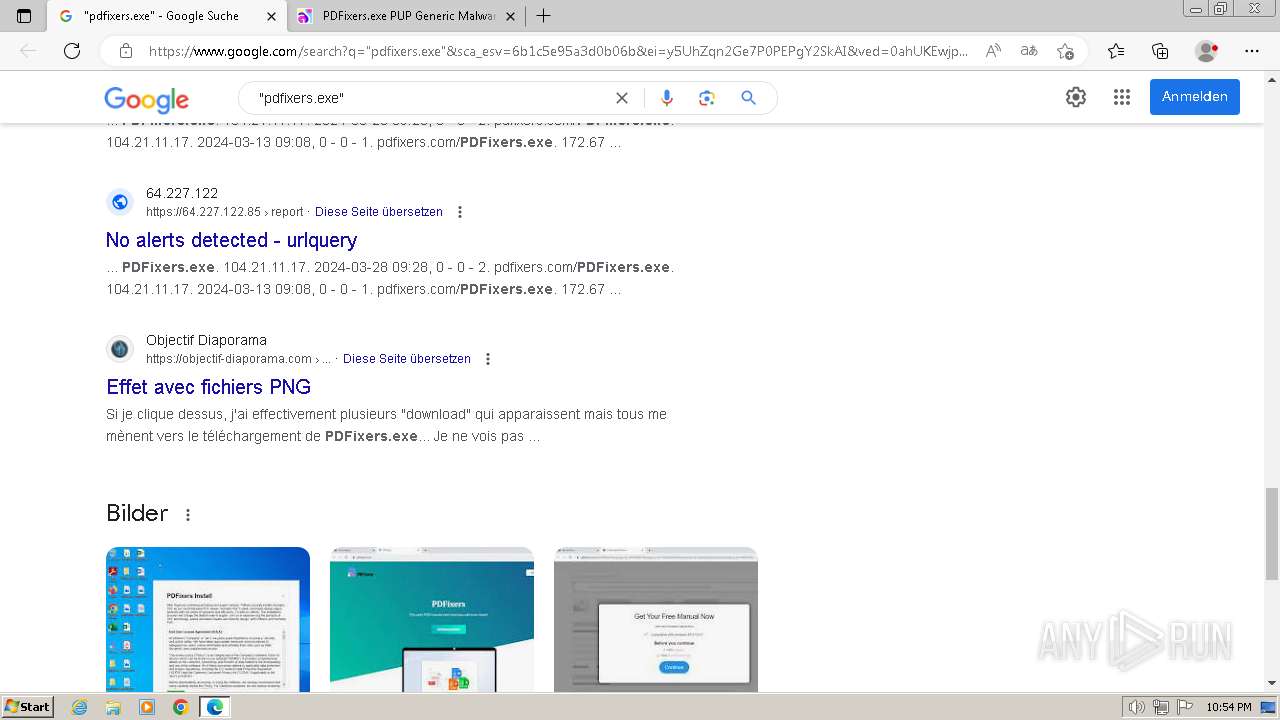This screenshot has height=720, width=1280.
Task: Submit search with magnifier icon
Action: [748, 98]
